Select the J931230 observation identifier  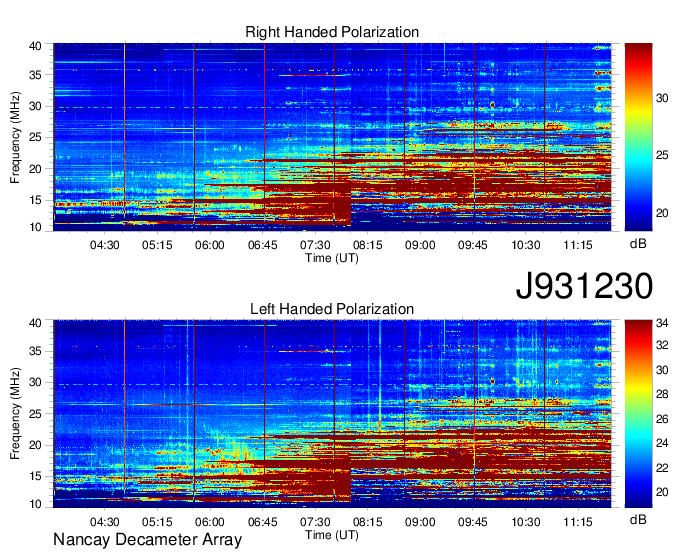coord(584,286)
